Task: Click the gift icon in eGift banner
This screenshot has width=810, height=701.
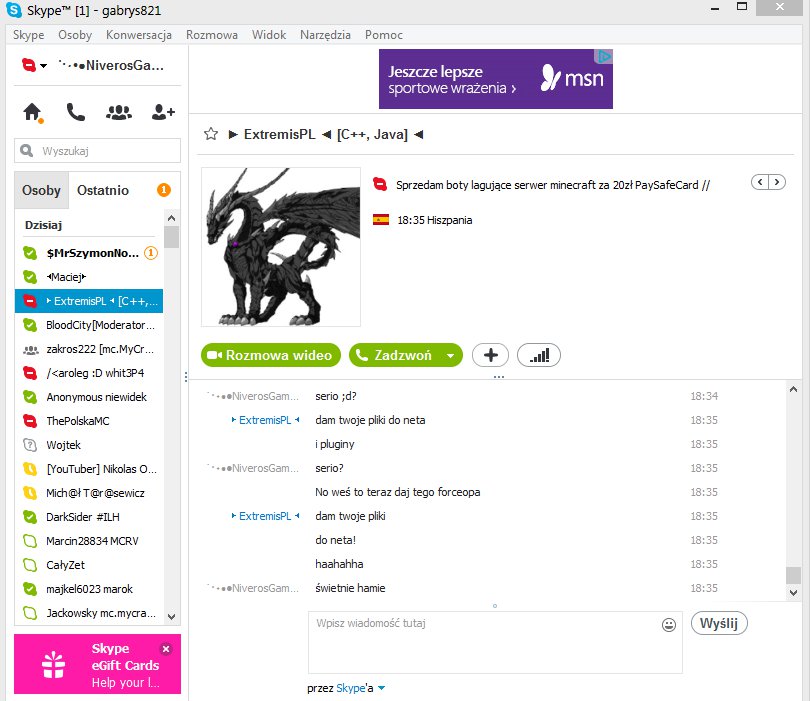Action: tap(53, 664)
